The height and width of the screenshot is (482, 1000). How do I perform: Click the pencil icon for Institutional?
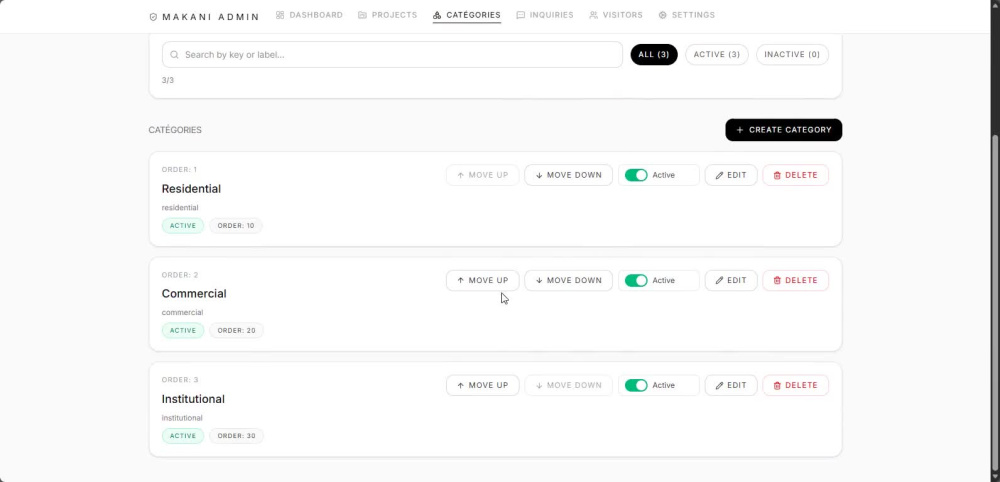(719, 386)
